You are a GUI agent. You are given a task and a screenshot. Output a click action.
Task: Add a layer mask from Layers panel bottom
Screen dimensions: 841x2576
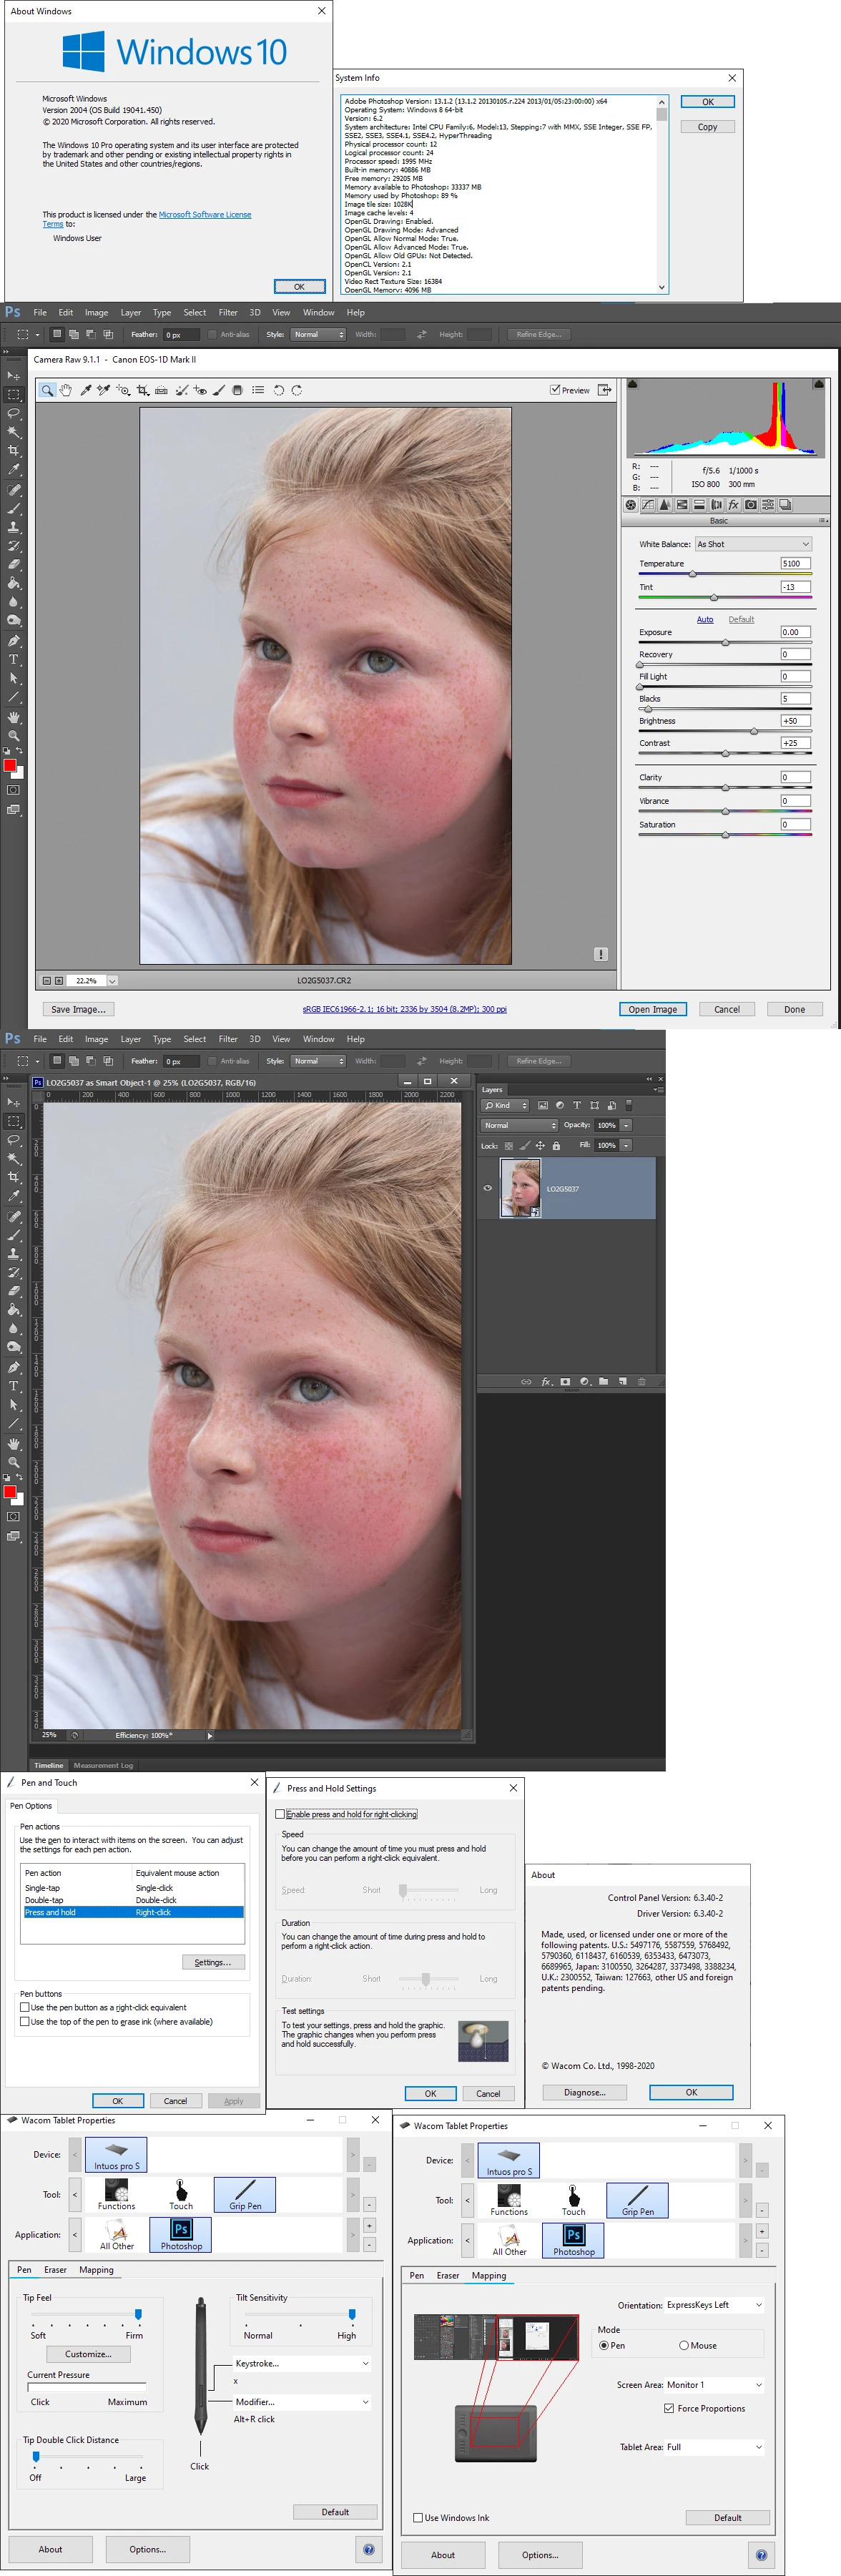565,1381
